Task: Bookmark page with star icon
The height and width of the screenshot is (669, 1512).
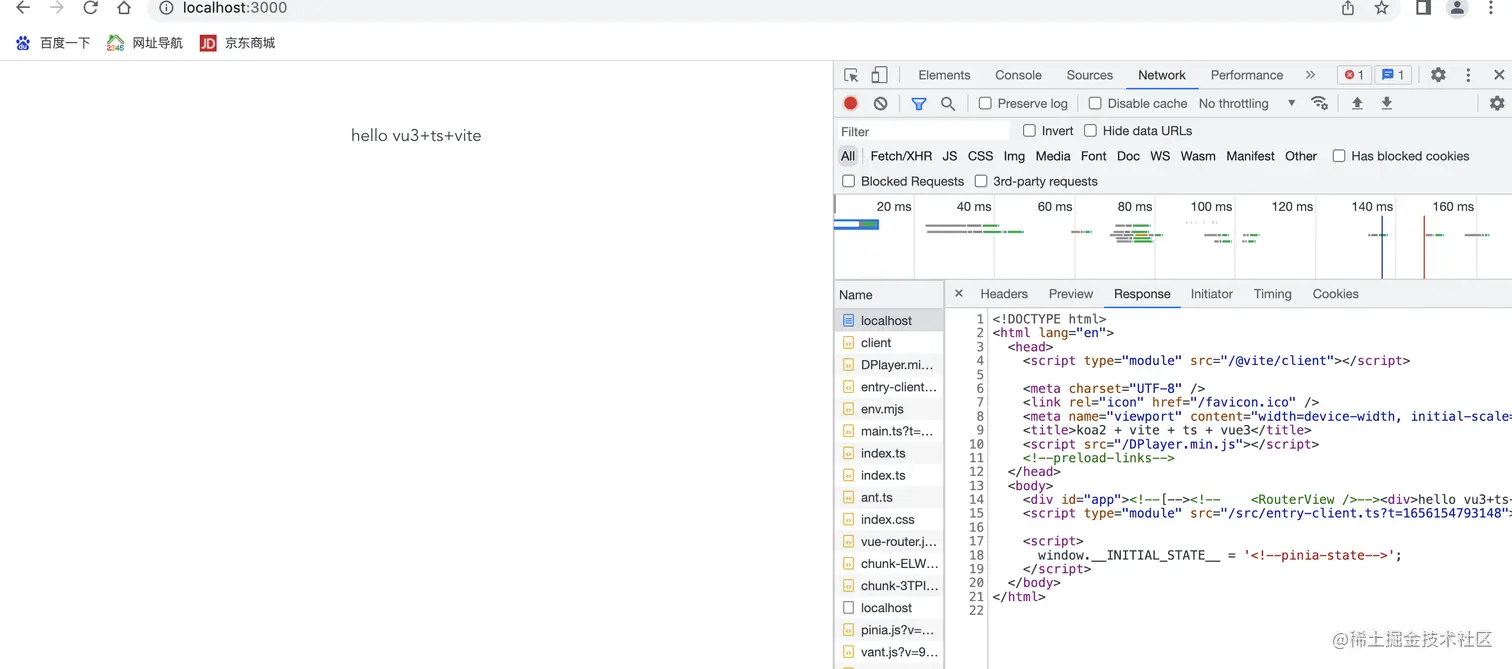Action: pyautogui.click(x=1382, y=8)
